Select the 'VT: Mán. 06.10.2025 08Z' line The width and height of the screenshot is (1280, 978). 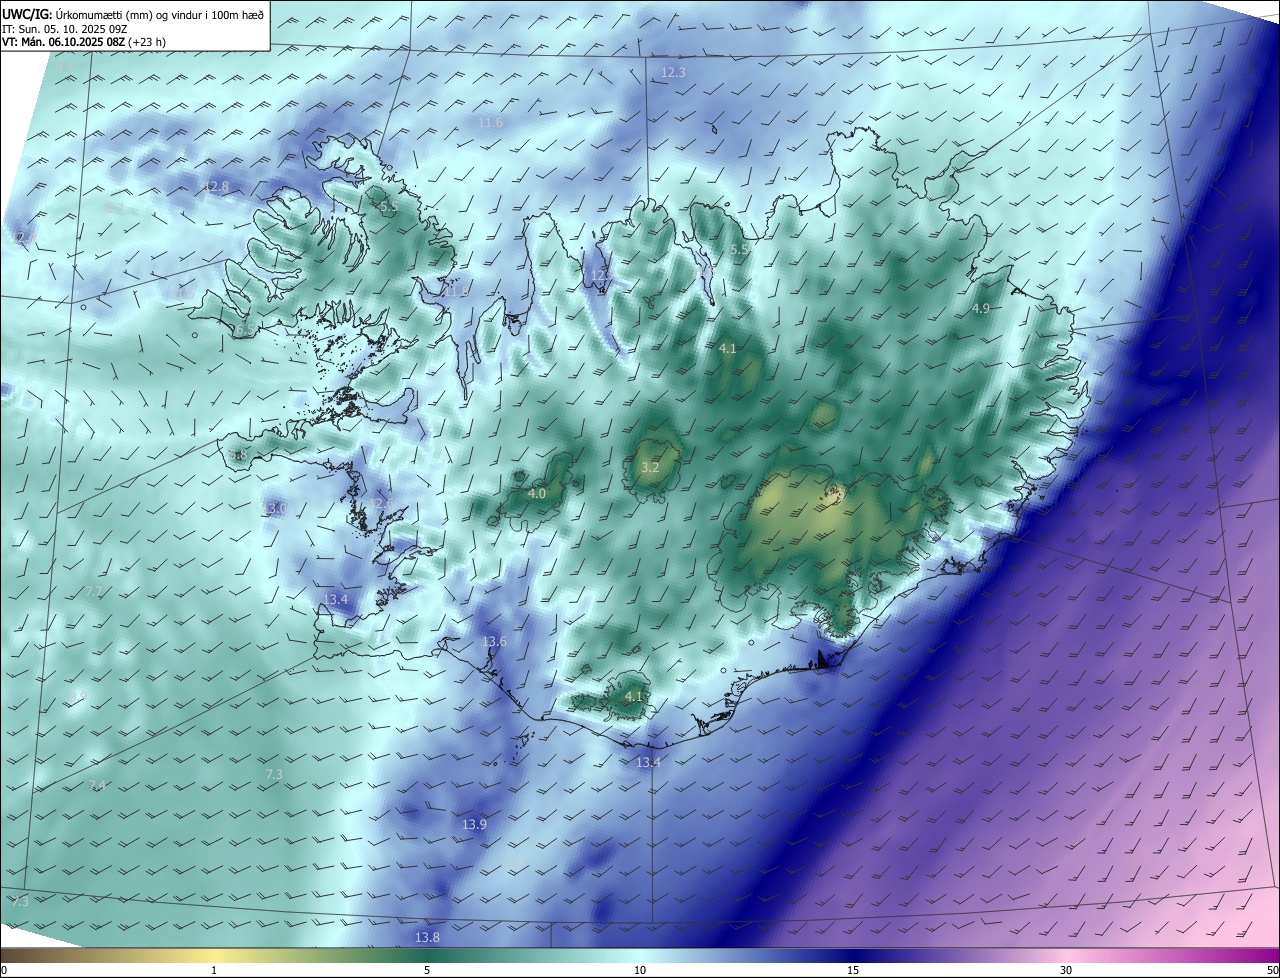click(63, 43)
